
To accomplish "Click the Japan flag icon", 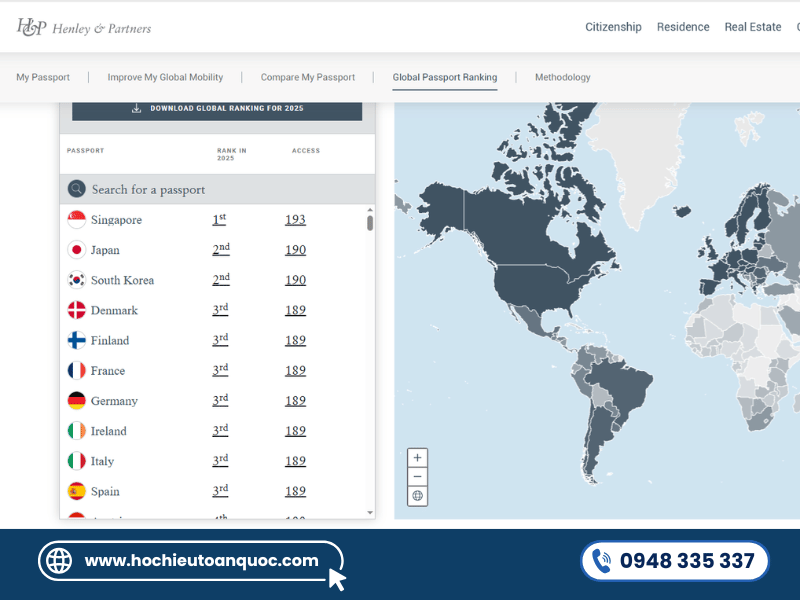I will click(x=77, y=250).
